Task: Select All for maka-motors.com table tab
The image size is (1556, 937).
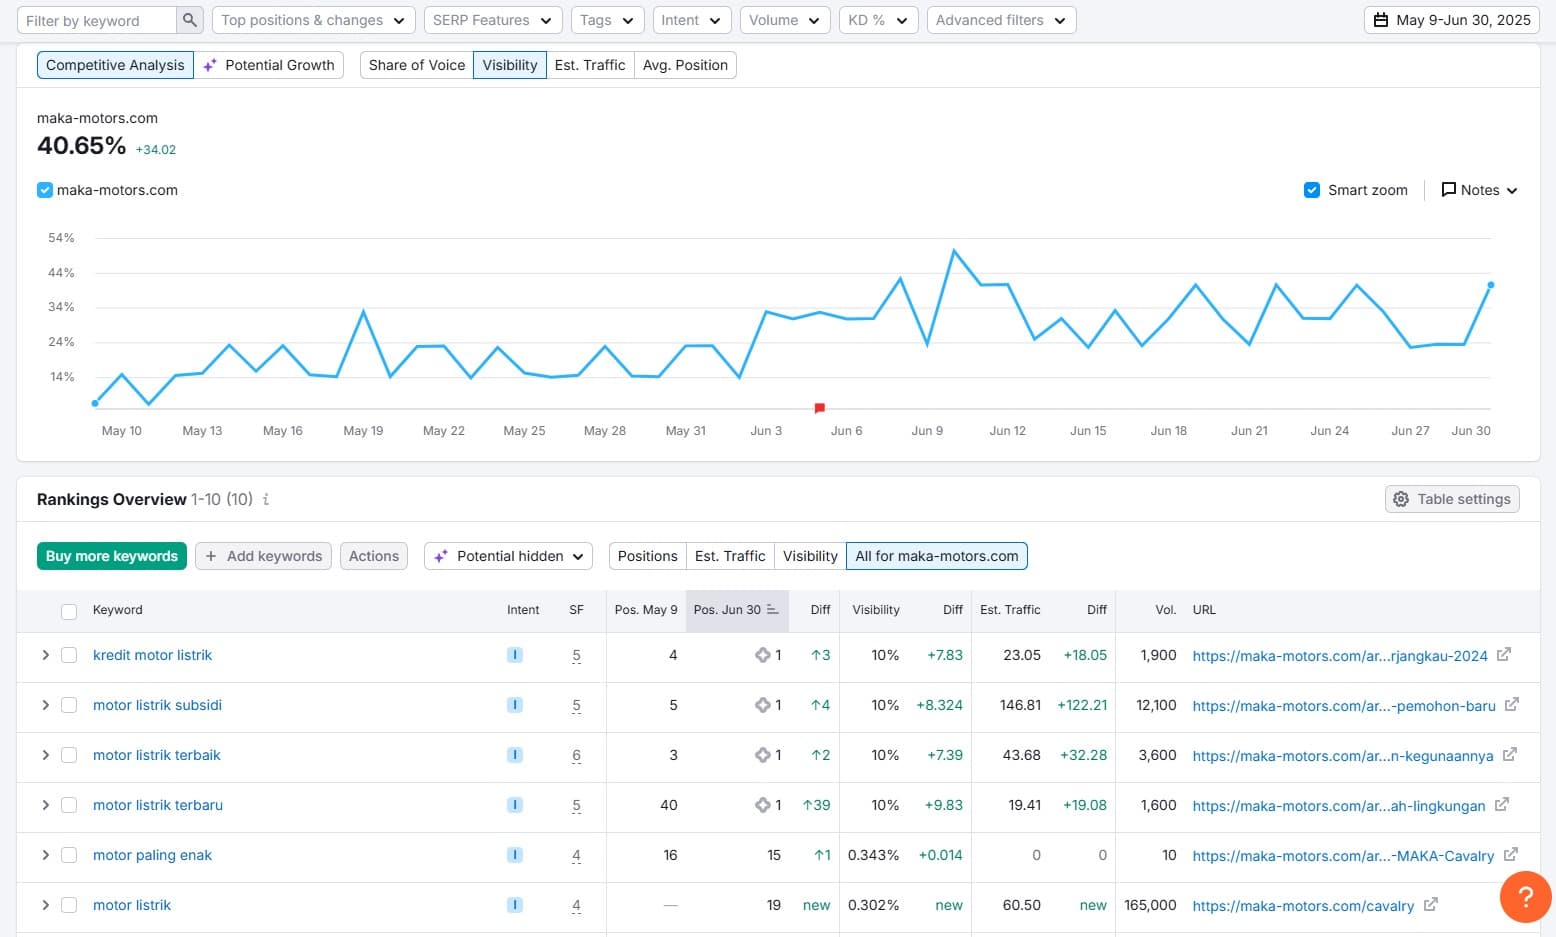Action: [x=937, y=556]
